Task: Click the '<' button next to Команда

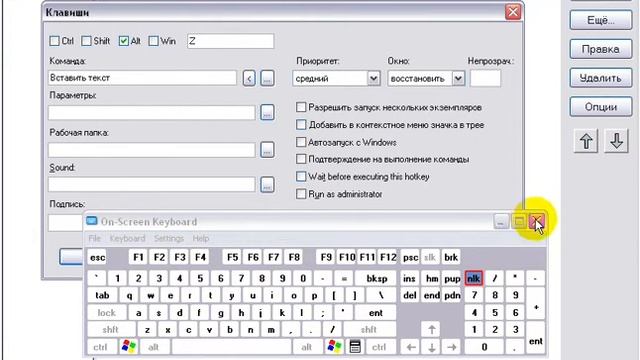Action: pos(249,78)
